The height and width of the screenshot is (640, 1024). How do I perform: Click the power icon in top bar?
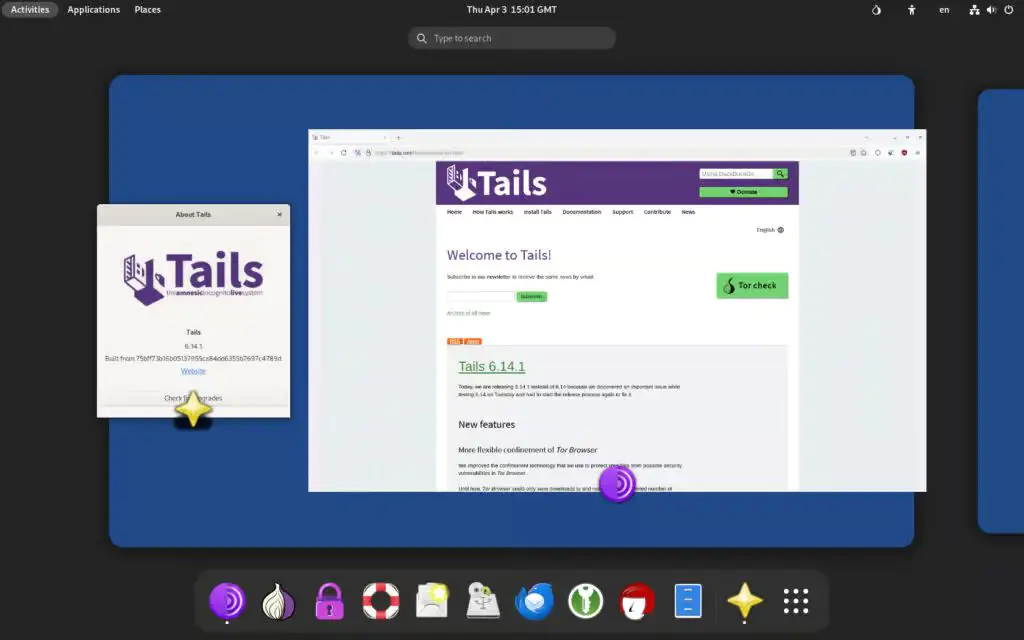pyautogui.click(x=1009, y=10)
